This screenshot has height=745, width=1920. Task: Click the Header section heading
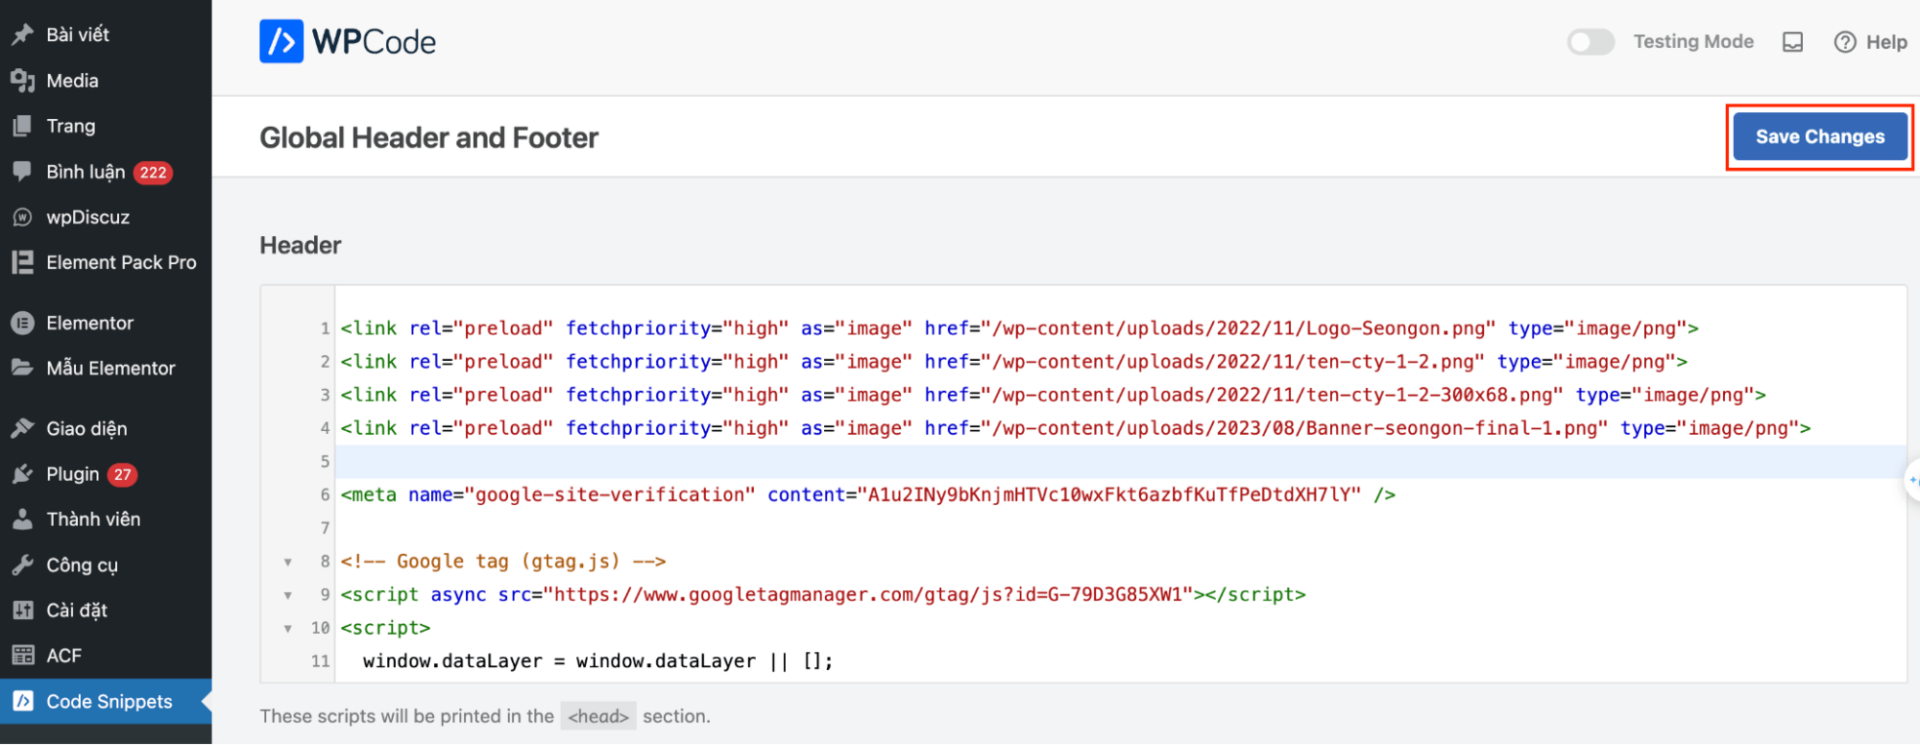pos(300,245)
